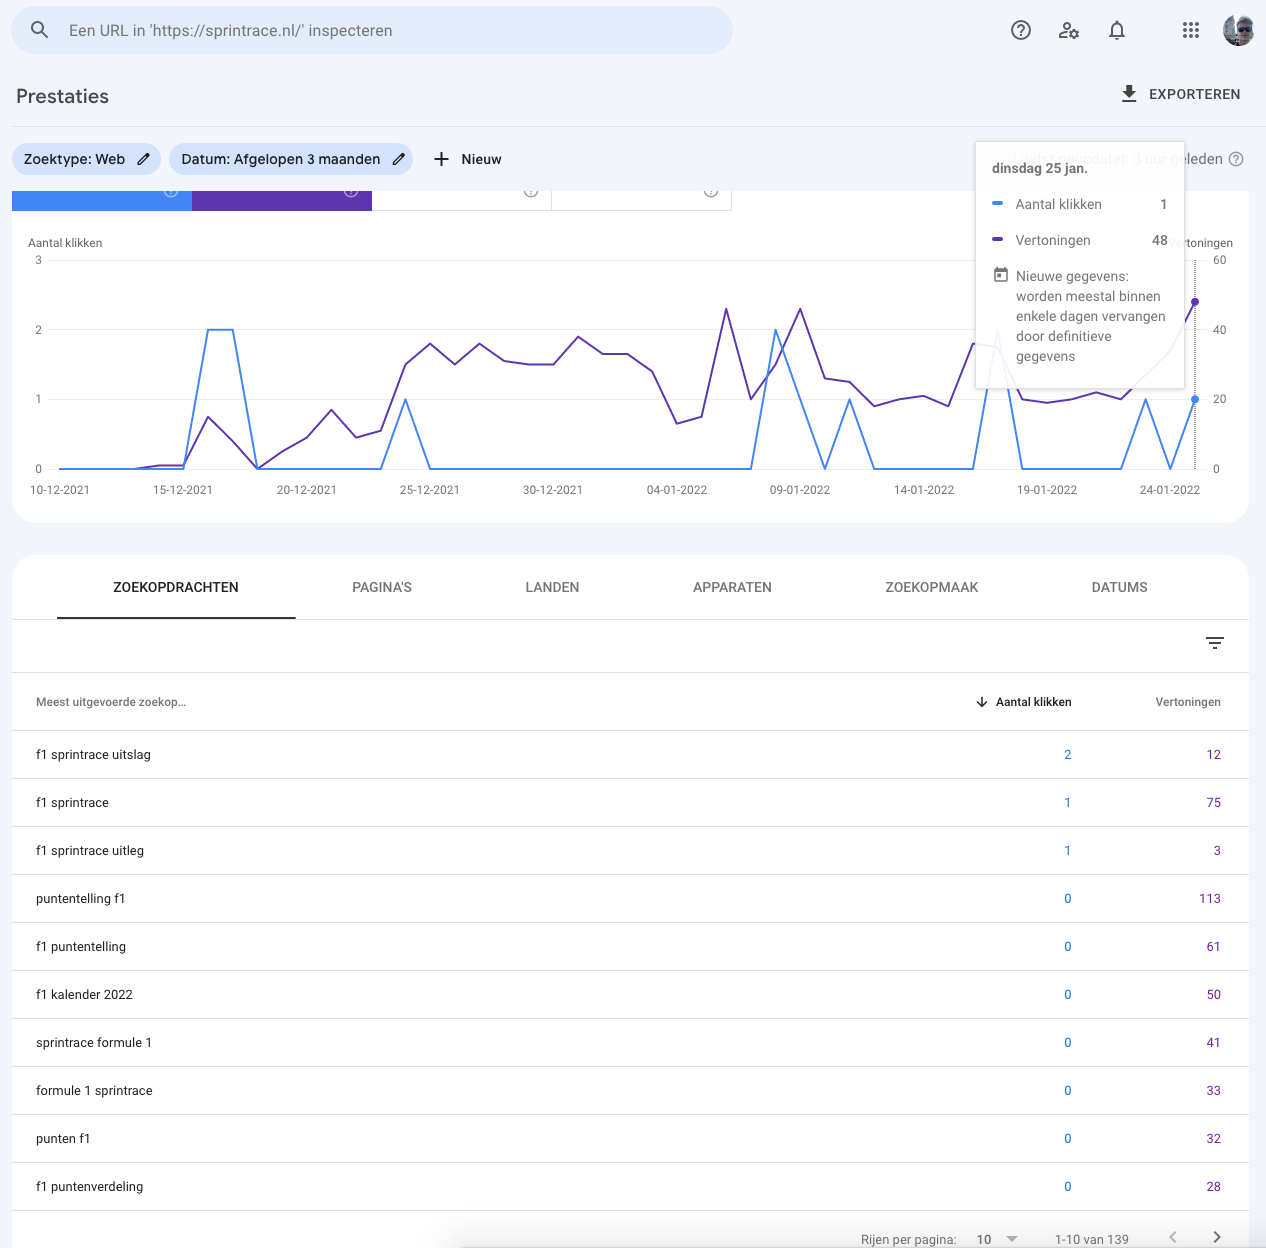Open user management settings icon
Viewport: 1266px width, 1248px height.
click(x=1069, y=30)
